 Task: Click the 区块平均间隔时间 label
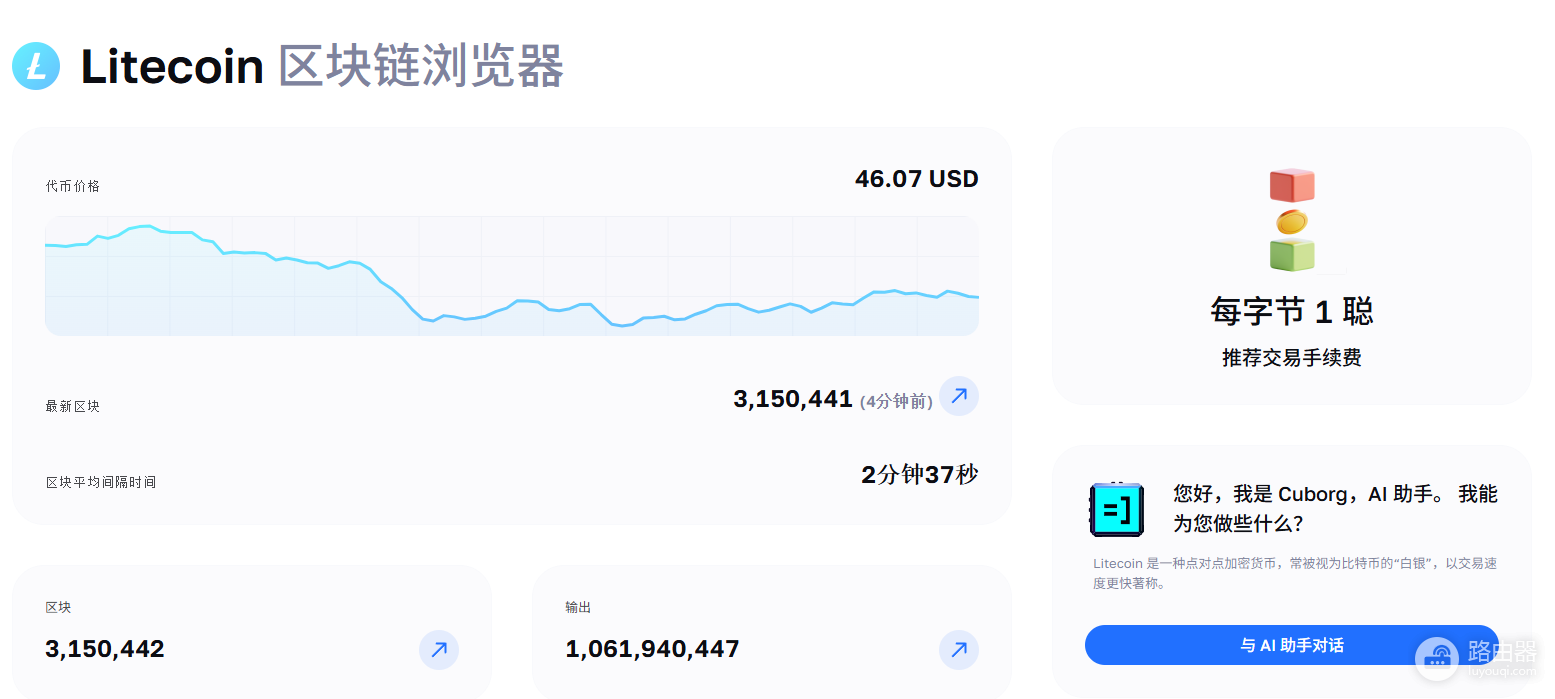101,482
